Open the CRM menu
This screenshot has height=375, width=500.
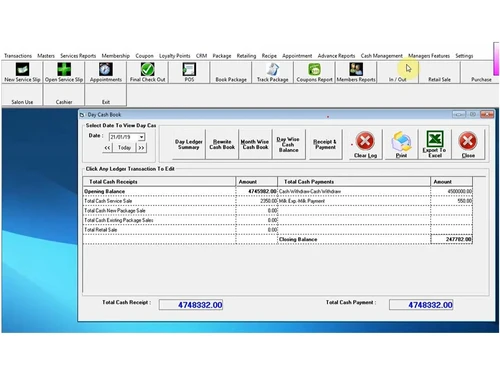201,56
